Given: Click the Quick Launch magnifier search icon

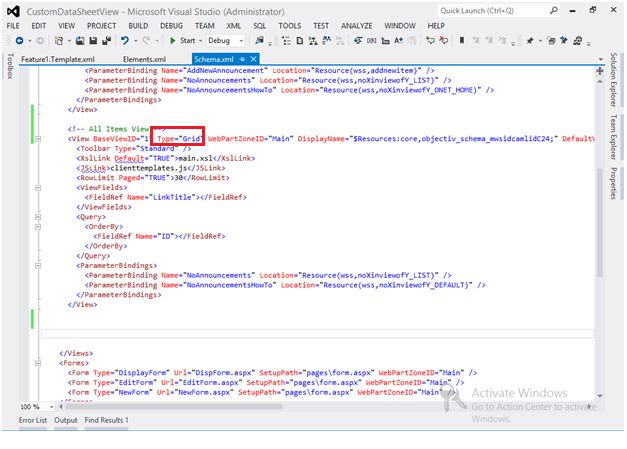Looking at the screenshot, I should click(553, 10).
